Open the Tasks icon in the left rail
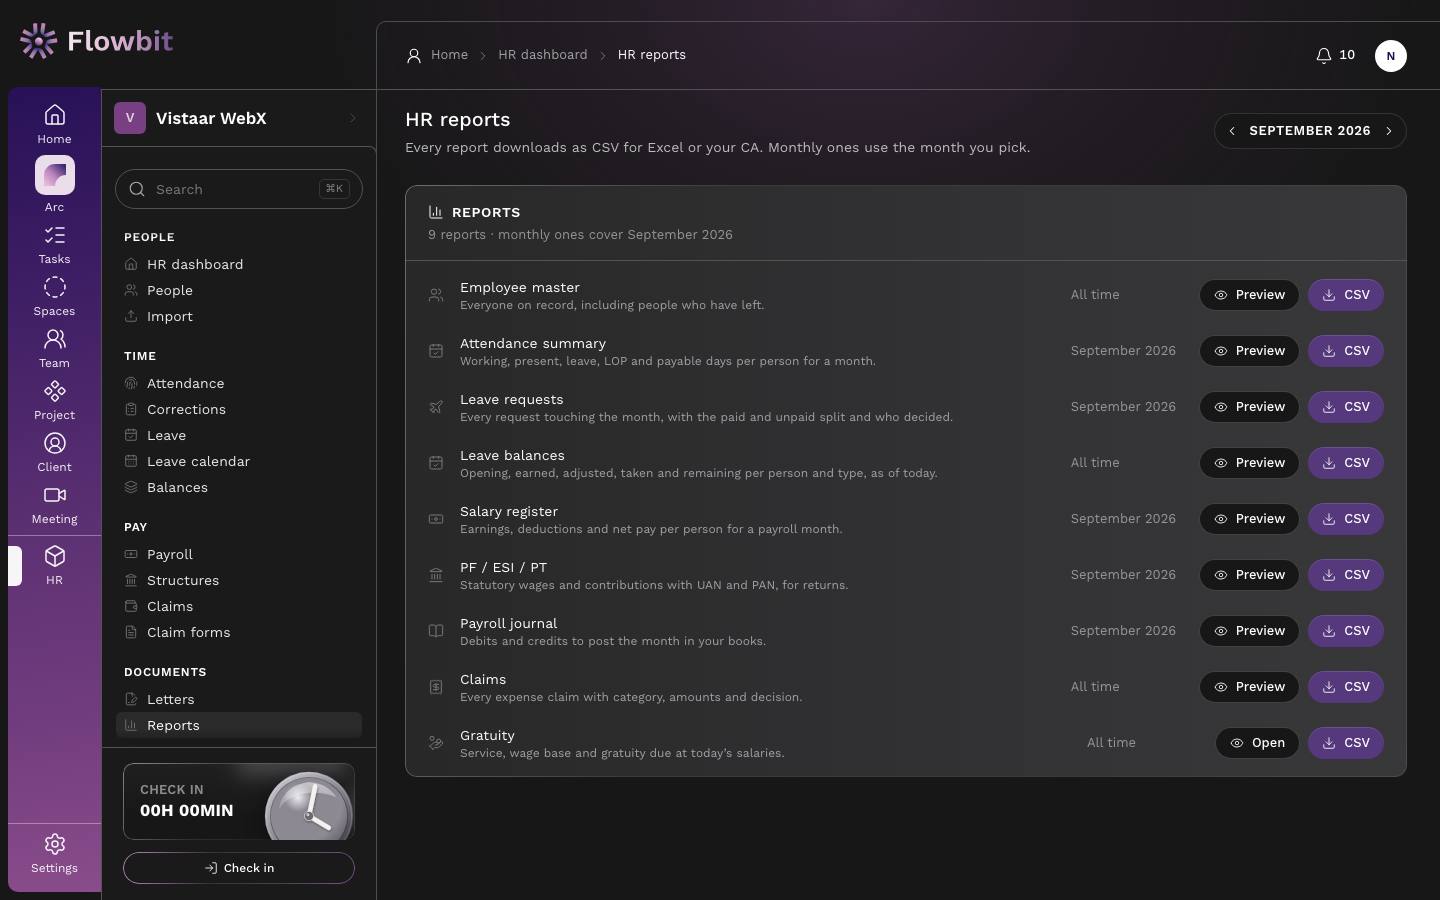The width and height of the screenshot is (1440, 900). coord(54,235)
